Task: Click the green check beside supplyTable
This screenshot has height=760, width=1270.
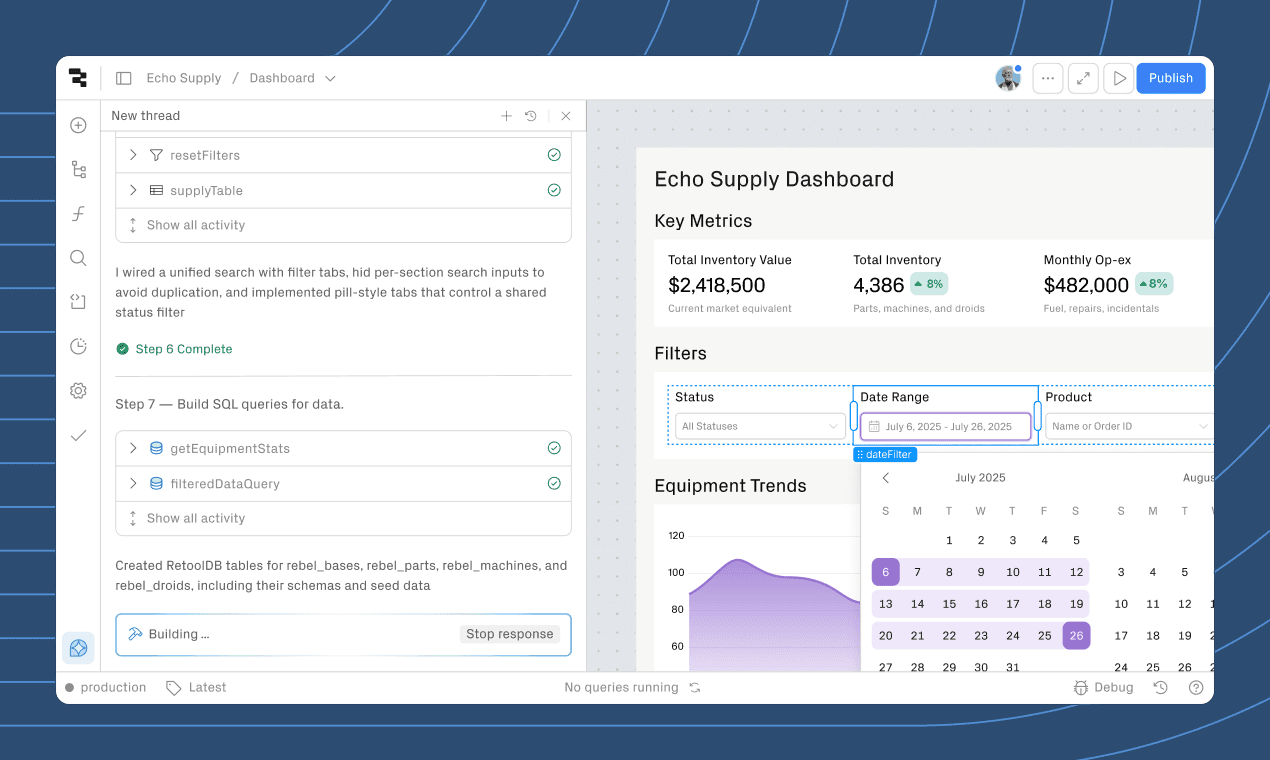Action: (x=554, y=190)
